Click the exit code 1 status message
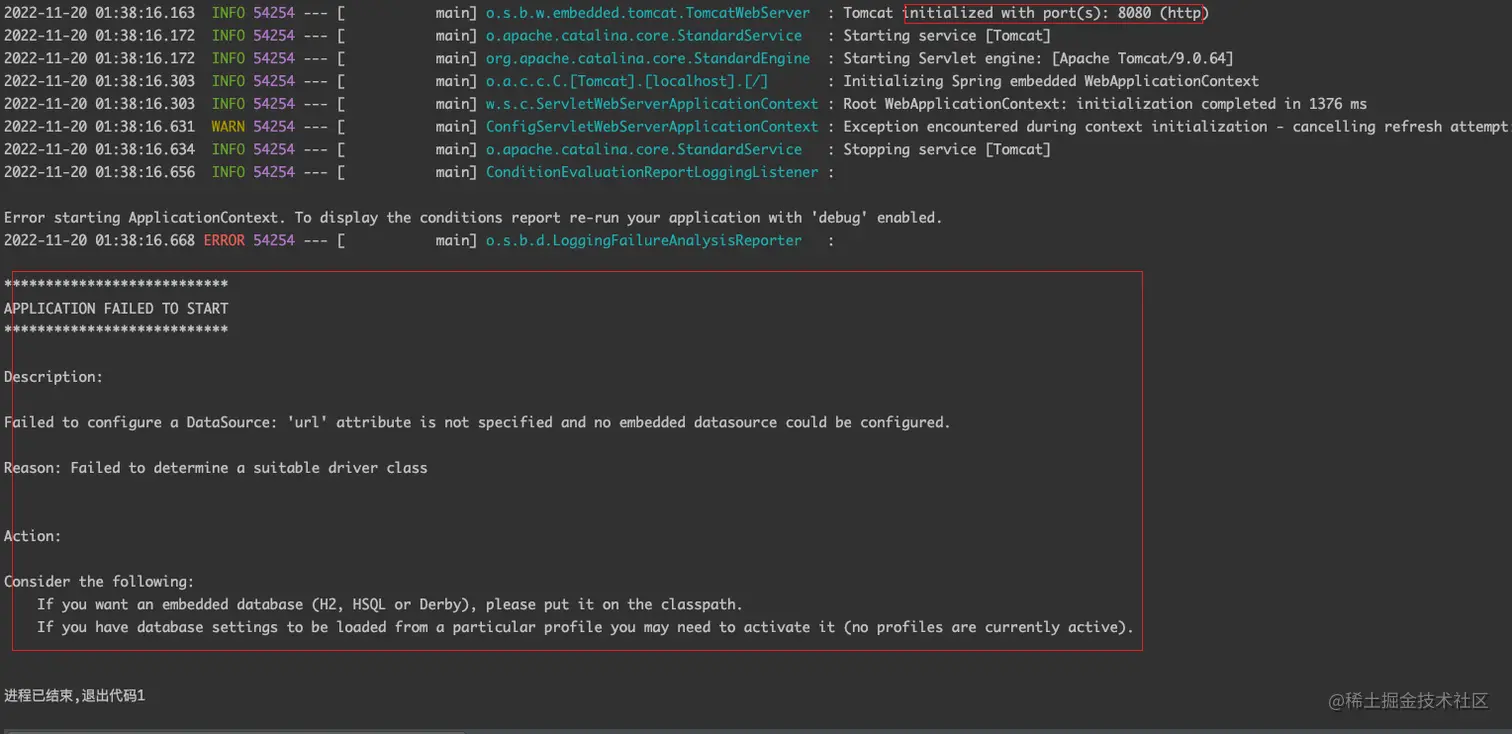Image resolution: width=1512 pixels, height=734 pixels. [x=74, y=694]
